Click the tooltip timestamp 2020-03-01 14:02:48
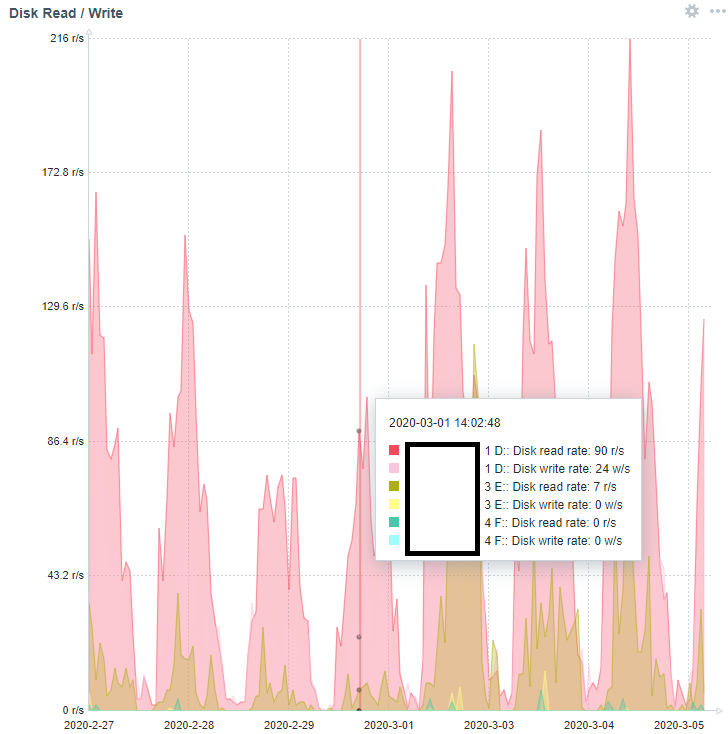Image resolution: width=728 pixels, height=734 pixels. (x=445, y=423)
